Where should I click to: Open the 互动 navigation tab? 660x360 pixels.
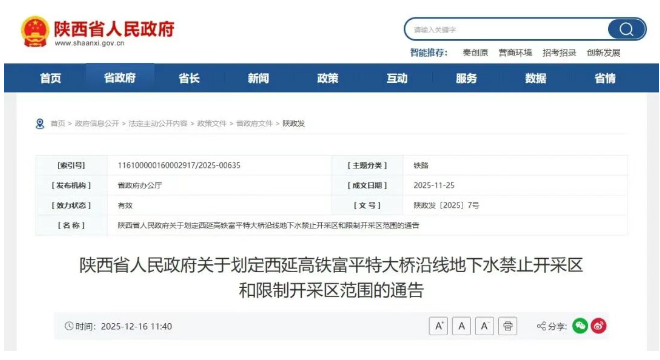tap(397, 78)
